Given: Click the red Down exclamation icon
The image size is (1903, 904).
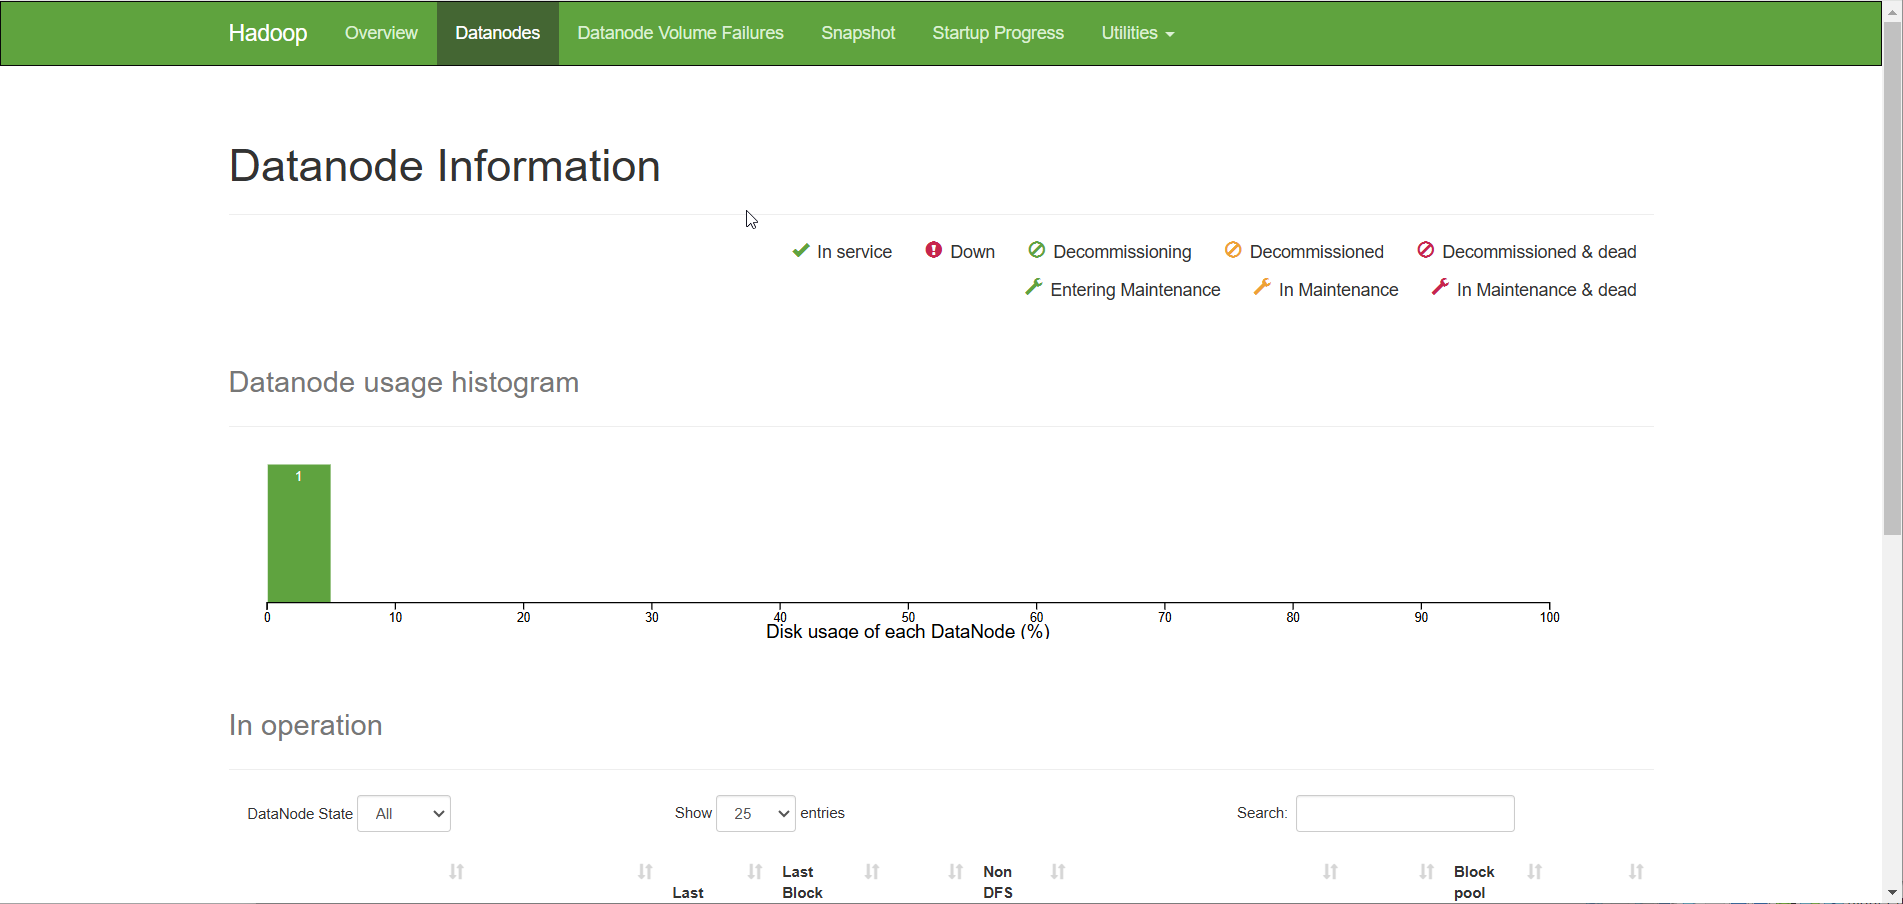Looking at the screenshot, I should (x=933, y=250).
